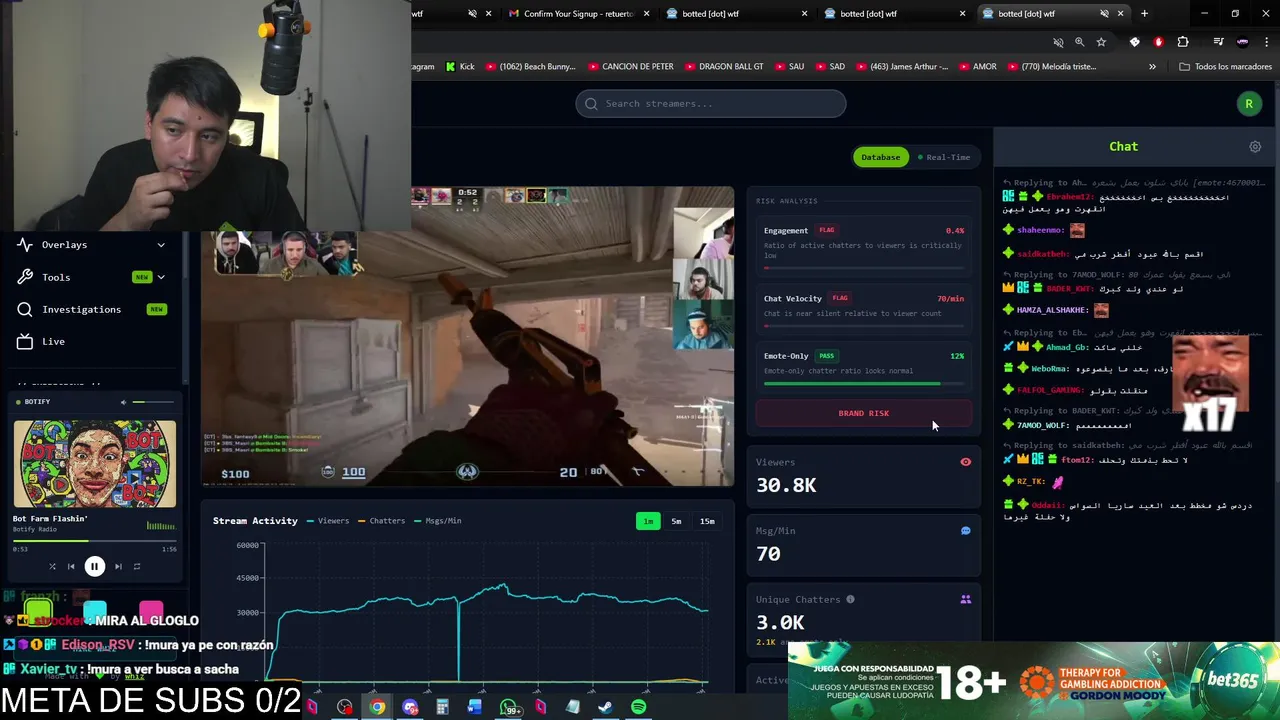Open the OBS Studio taskbar icon
Viewport: 1280px width, 720px height.
(344, 707)
